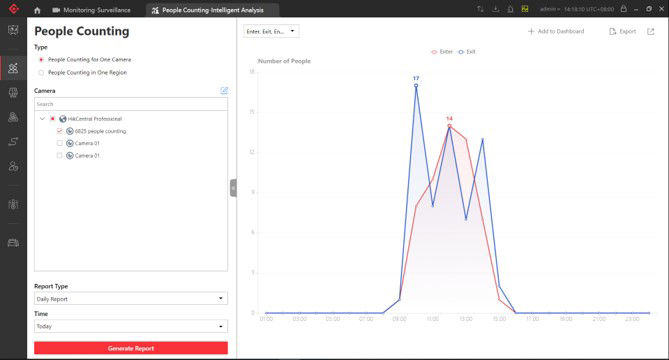Click in the camera Search field
Viewport: 669px width, 360px height.
[131, 104]
